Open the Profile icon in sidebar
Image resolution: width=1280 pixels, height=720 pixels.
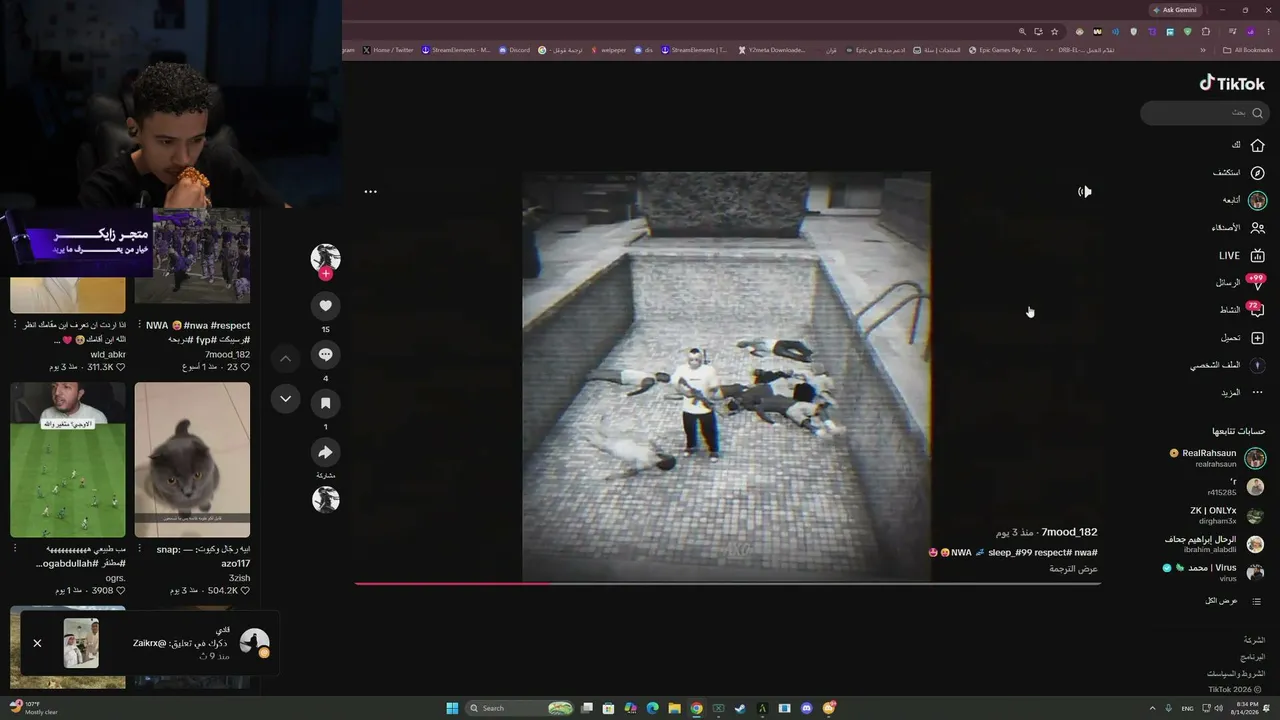click(1257, 366)
